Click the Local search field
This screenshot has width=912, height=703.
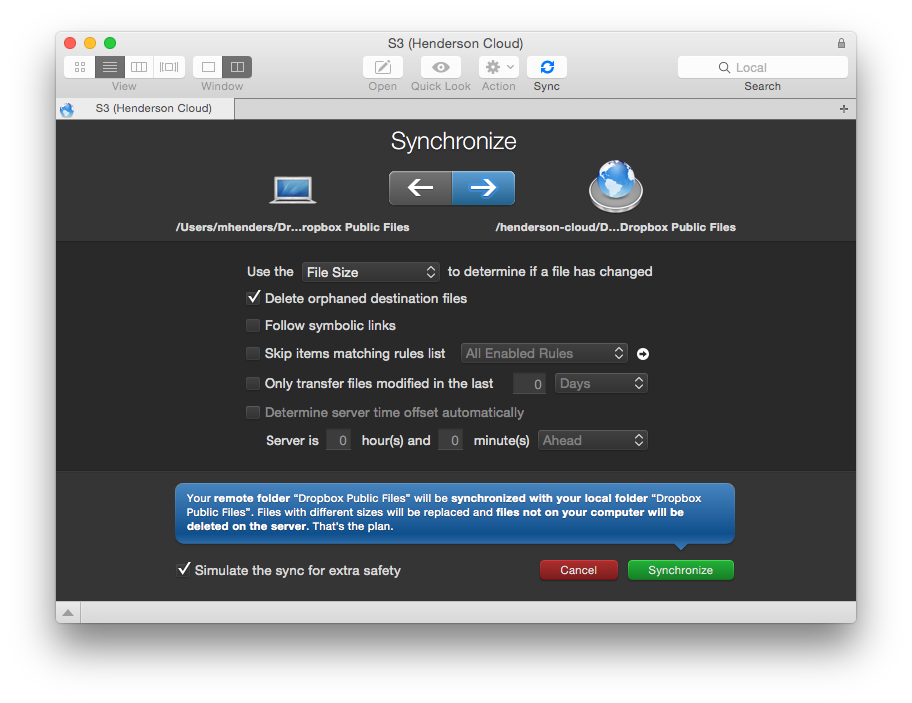pyautogui.click(x=763, y=67)
